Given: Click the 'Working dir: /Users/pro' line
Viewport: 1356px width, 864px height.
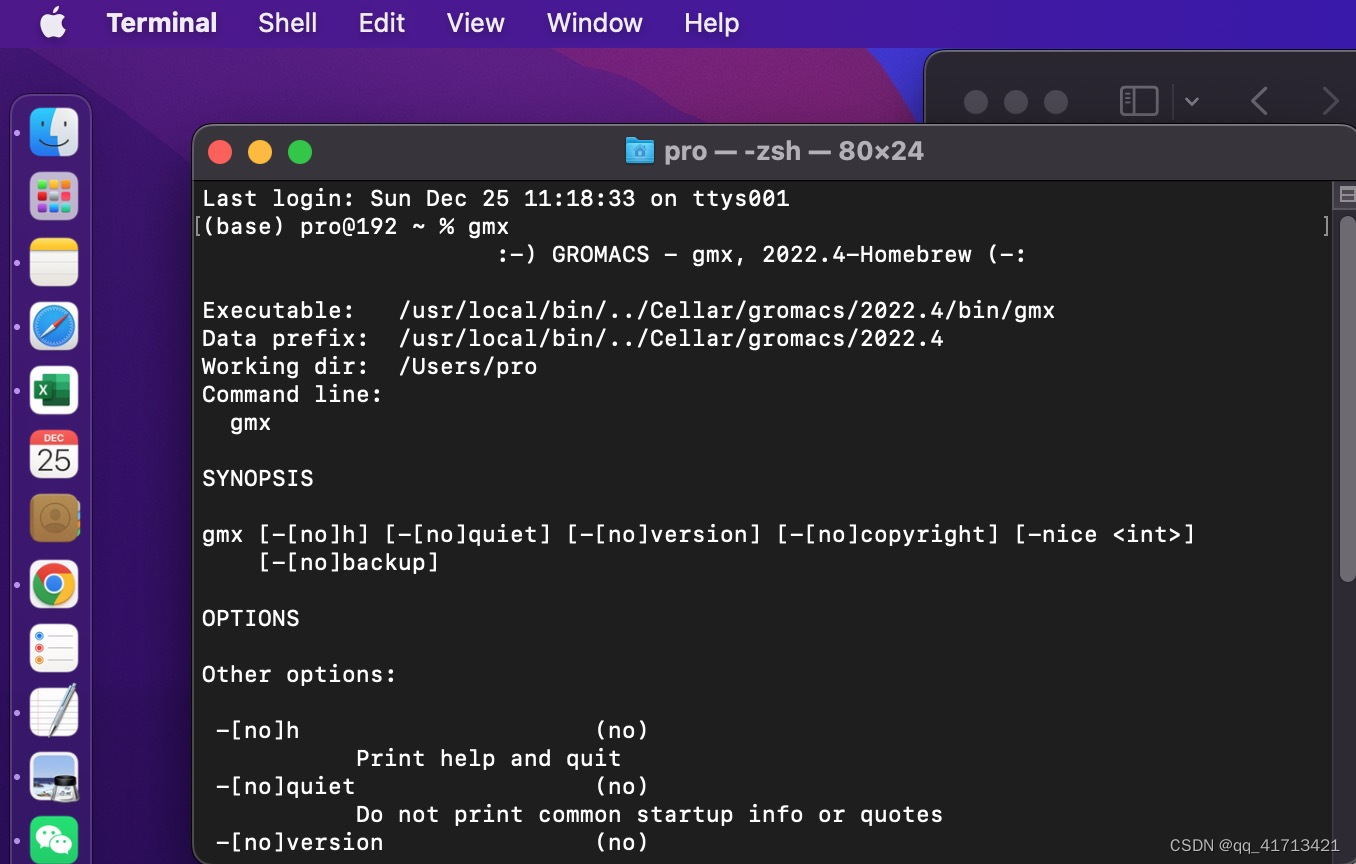Looking at the screenshot, I should coord(370,366).
